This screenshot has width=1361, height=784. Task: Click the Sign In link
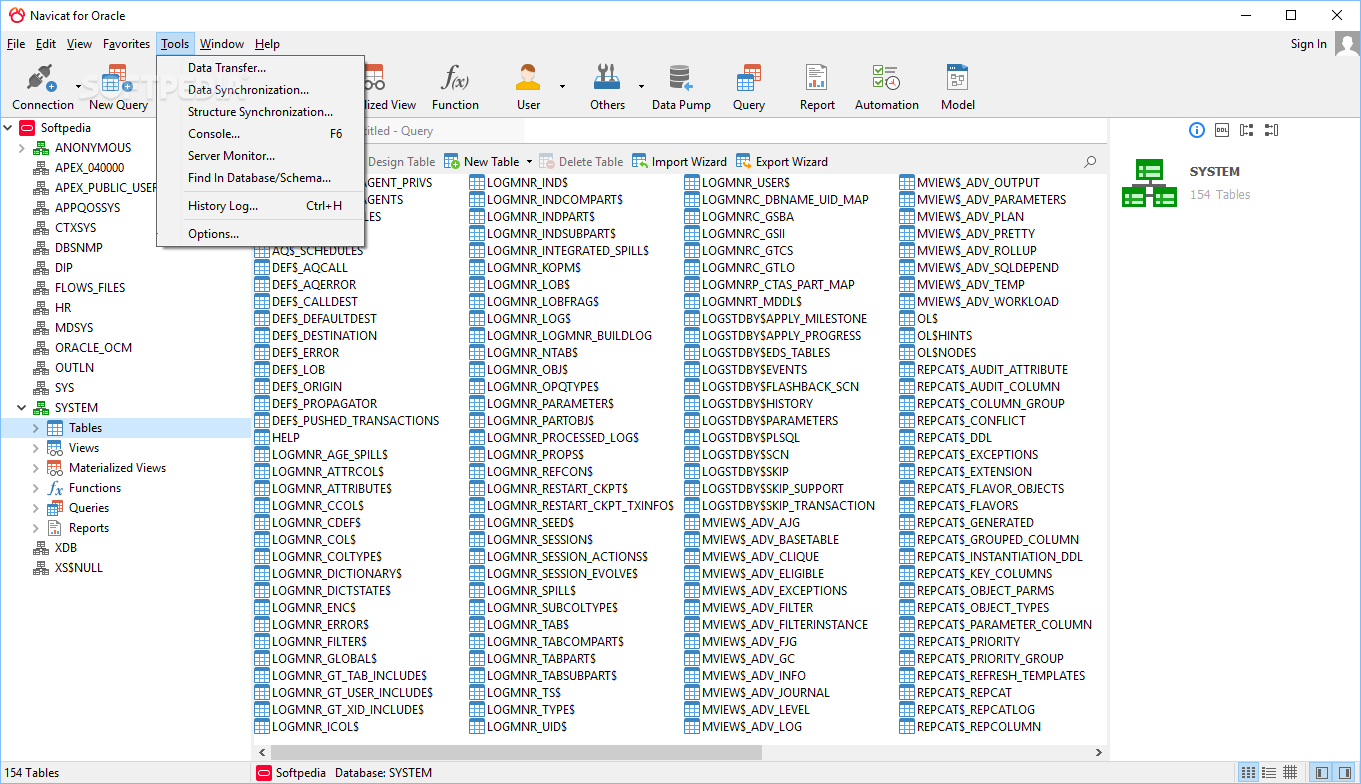(x=1309, y=44)
